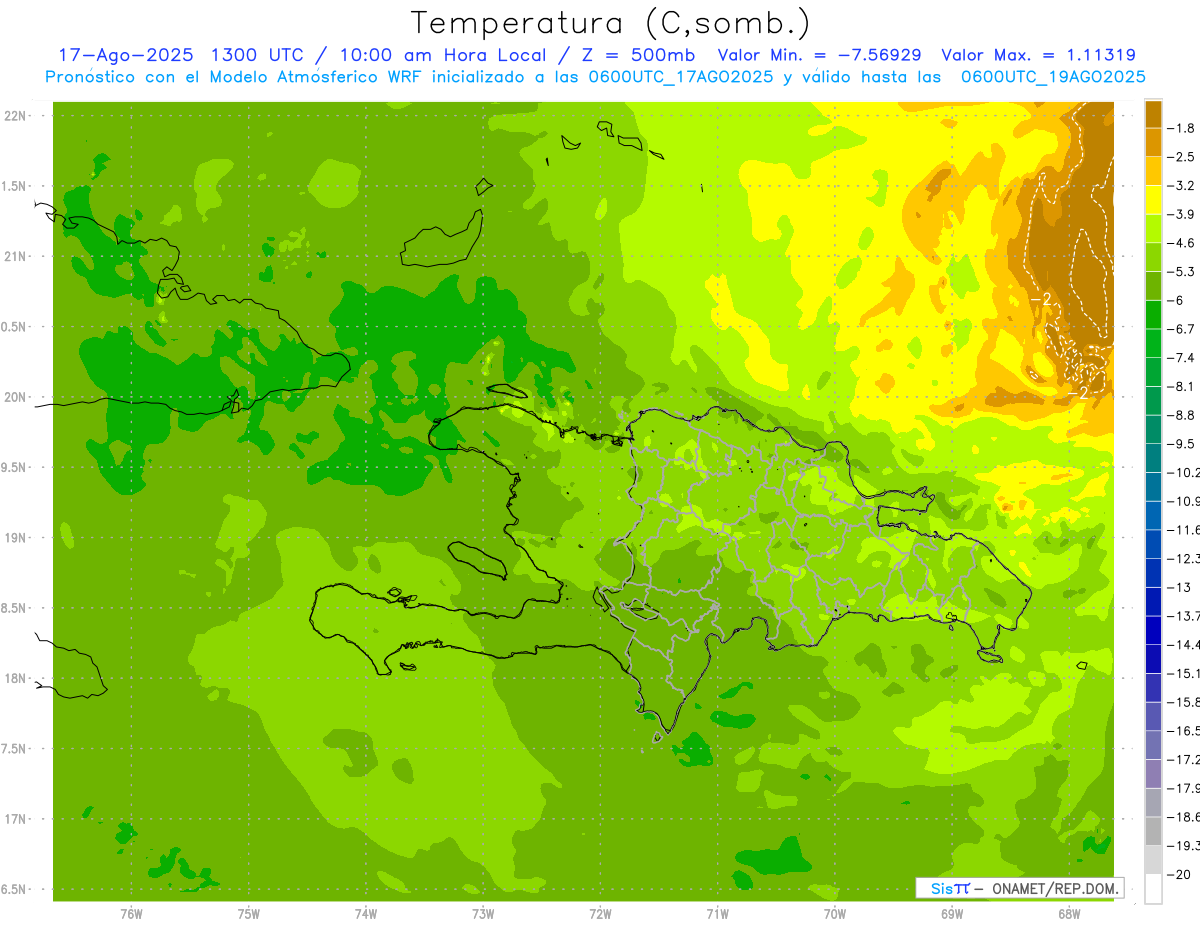The height and width of the screenshot is (927, 1200).
Task: Click the '71W' longitude label
Action: (717, 914)
